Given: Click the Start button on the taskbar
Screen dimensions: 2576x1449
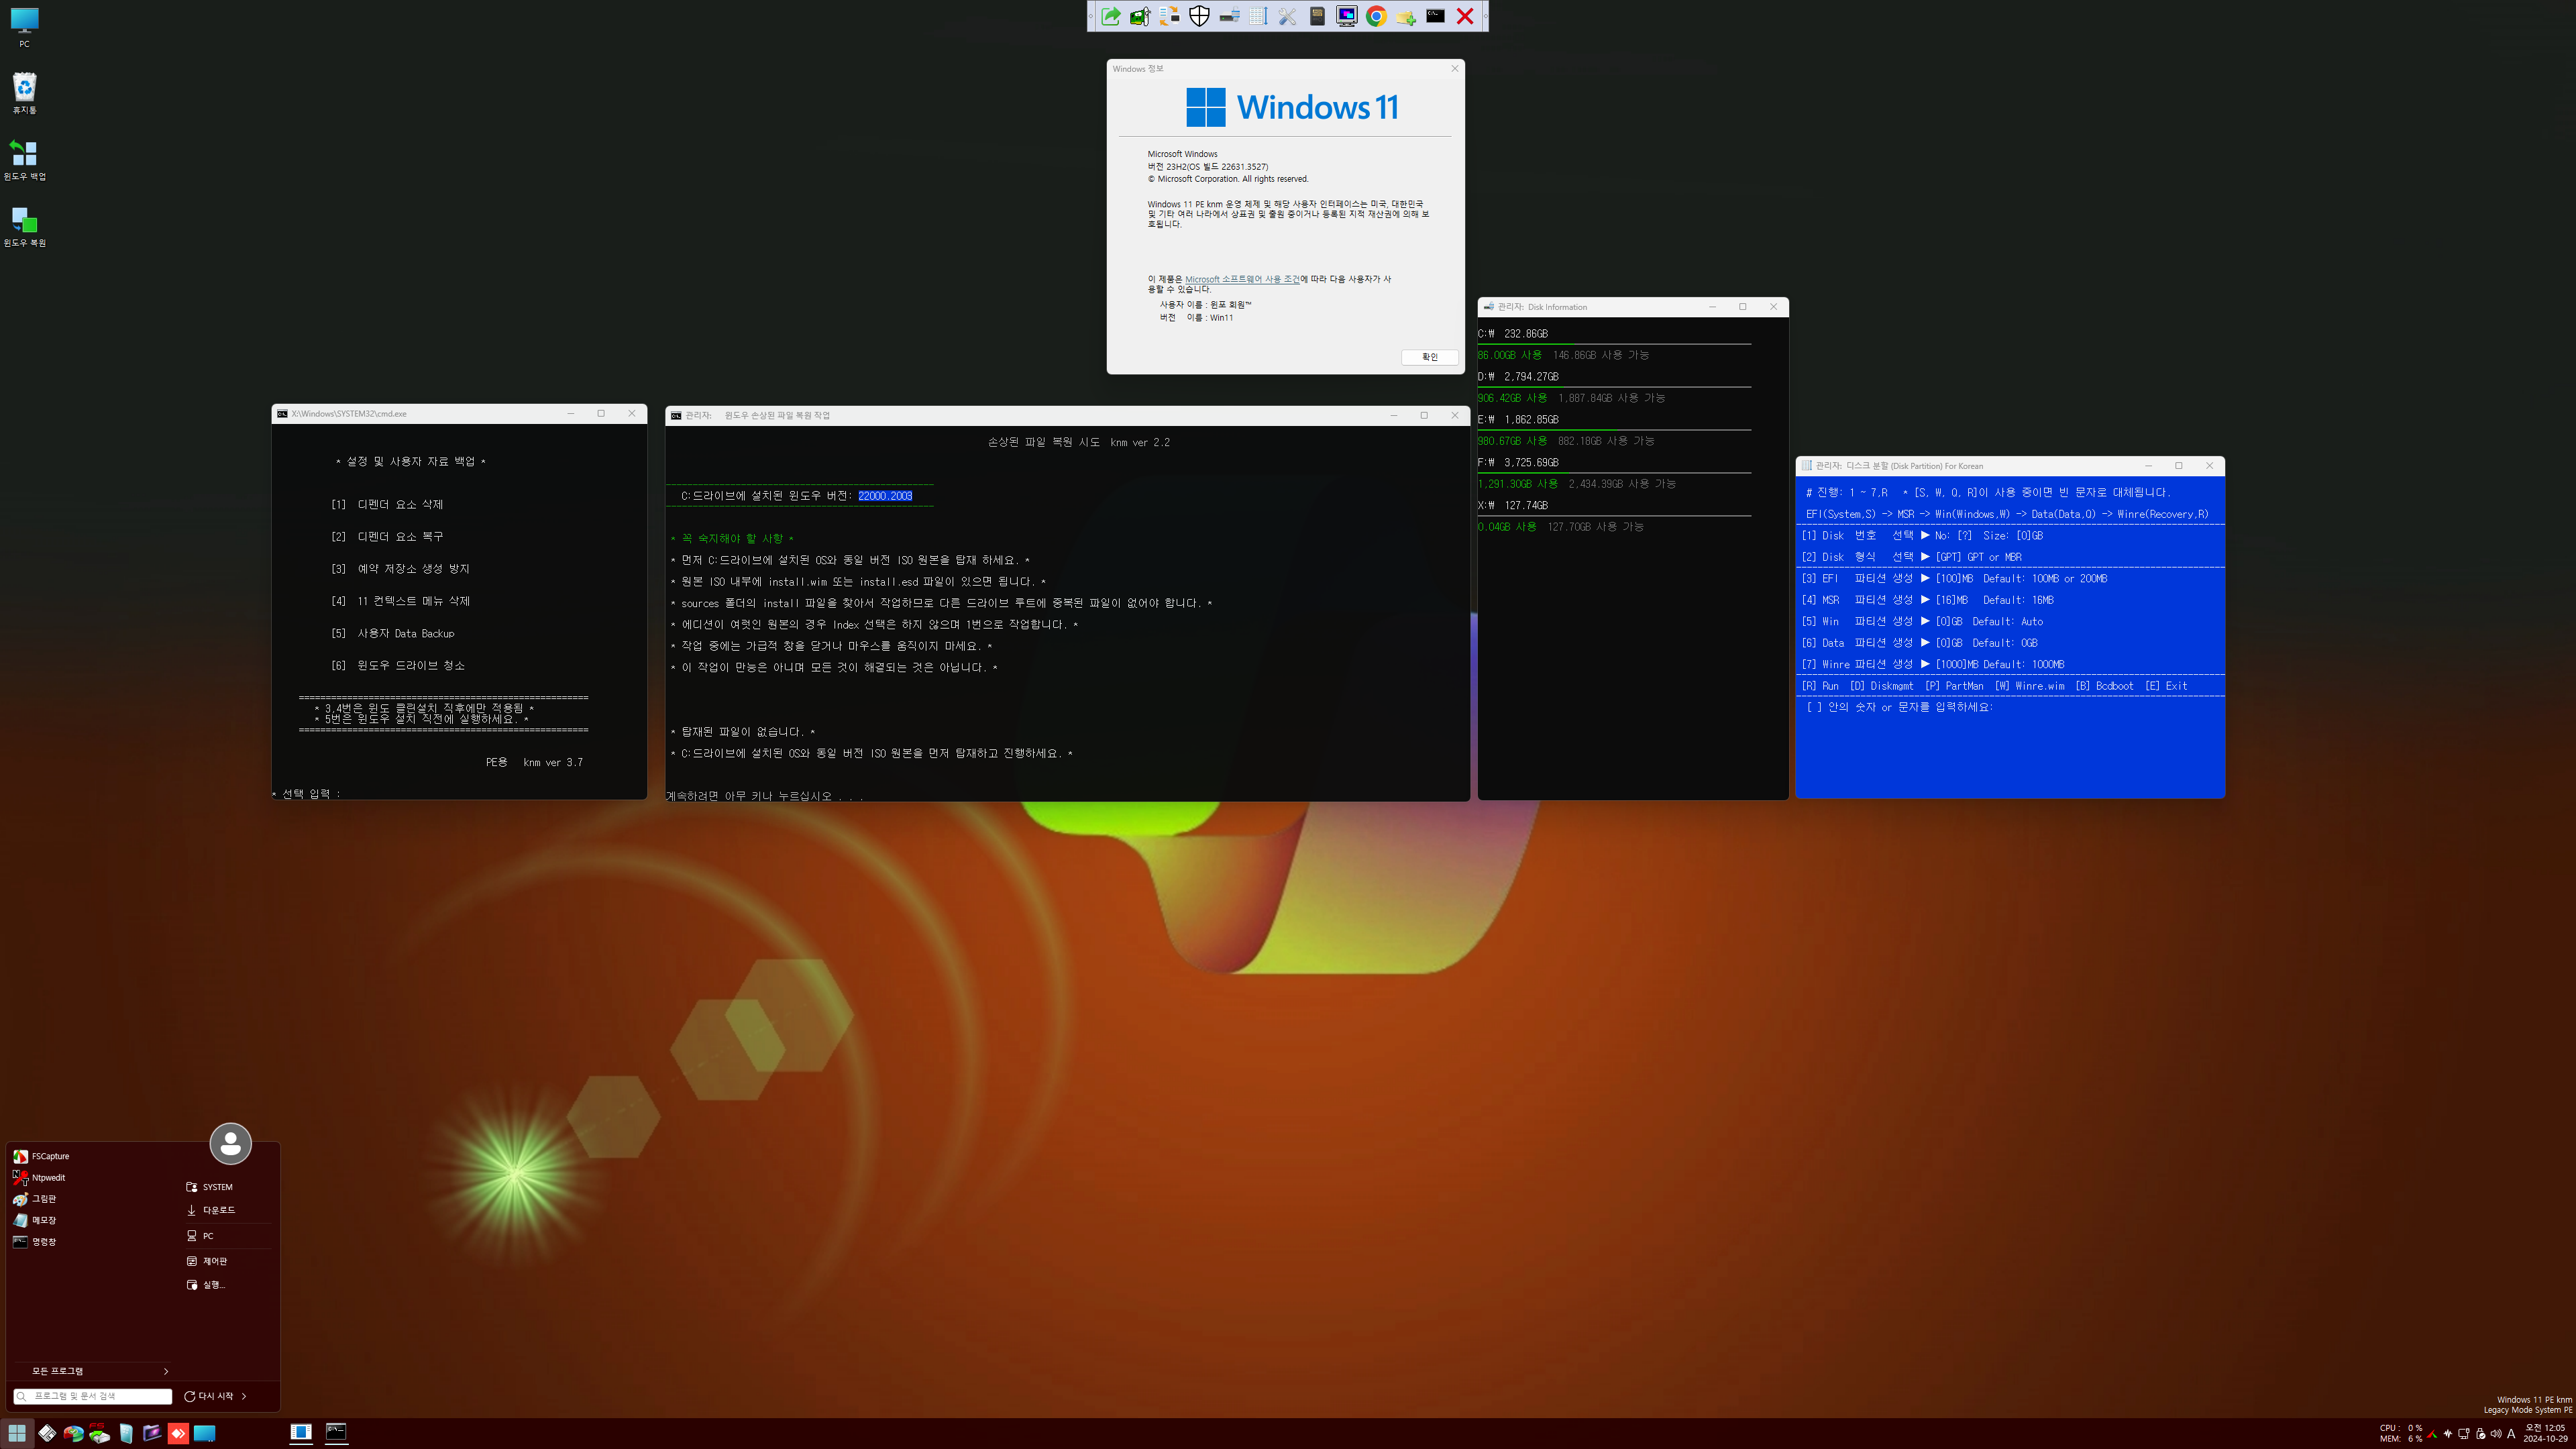Looking at the screenshot, I should coord(17,1433).
